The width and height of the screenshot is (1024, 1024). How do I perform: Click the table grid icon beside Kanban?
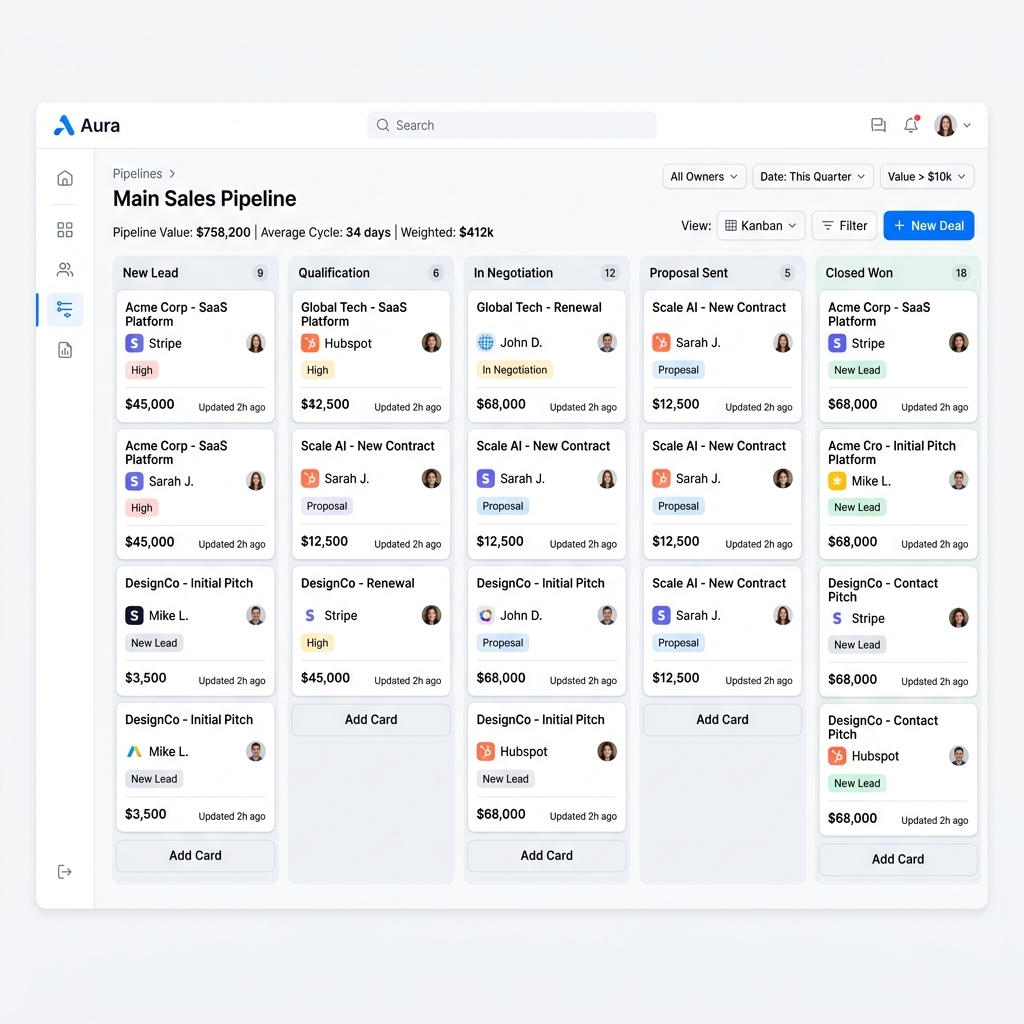[731, 225]
